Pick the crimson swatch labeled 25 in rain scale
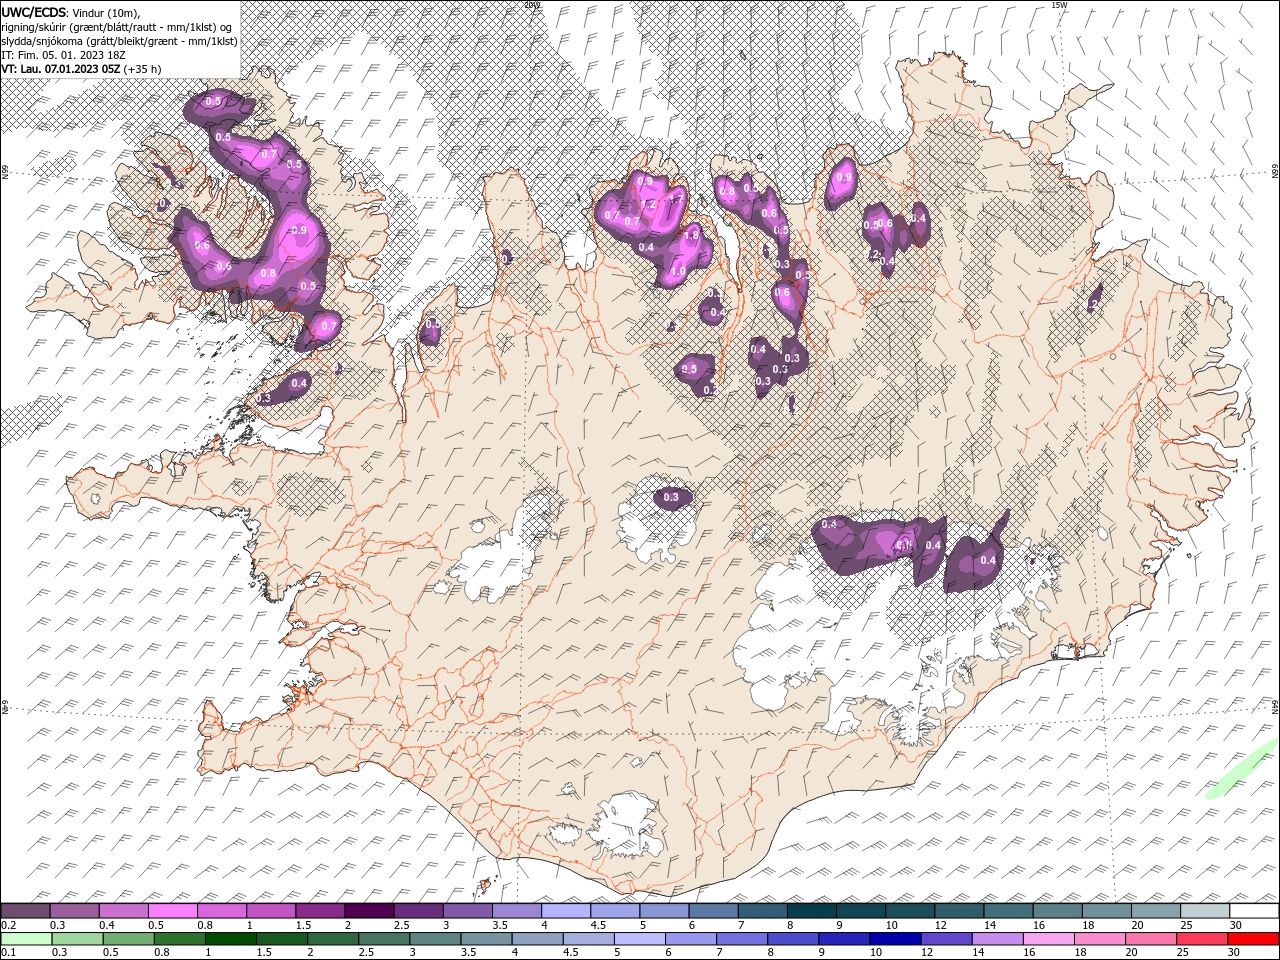This screenshot has height=960, width=1280. coord(1202,939)
